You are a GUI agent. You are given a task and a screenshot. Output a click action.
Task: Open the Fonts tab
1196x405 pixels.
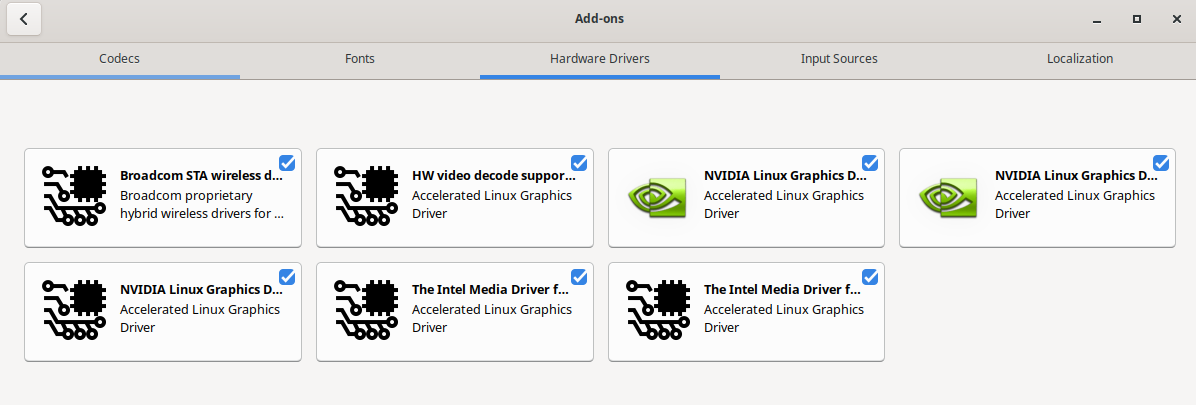tap(359, 59)
